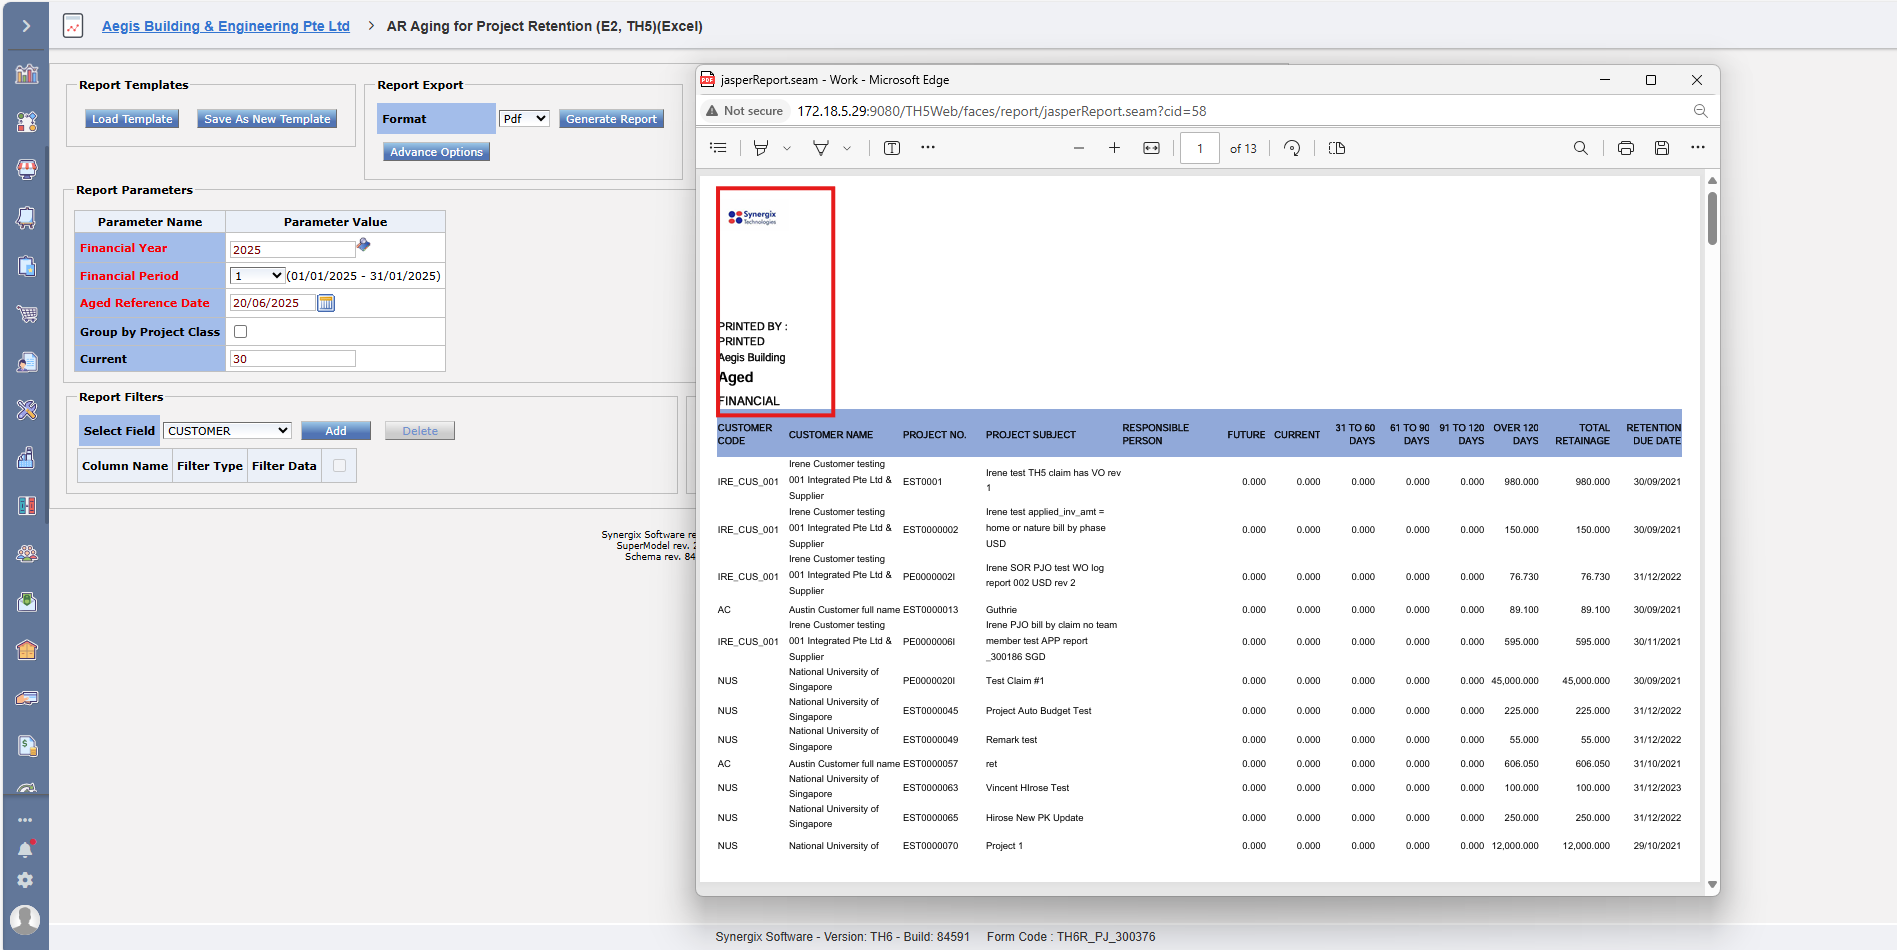This screenshot has width=1897, height=950.
Task: Enable Group by Project Class checkbox
Action: pyautogui.click(x=240, y=331)
